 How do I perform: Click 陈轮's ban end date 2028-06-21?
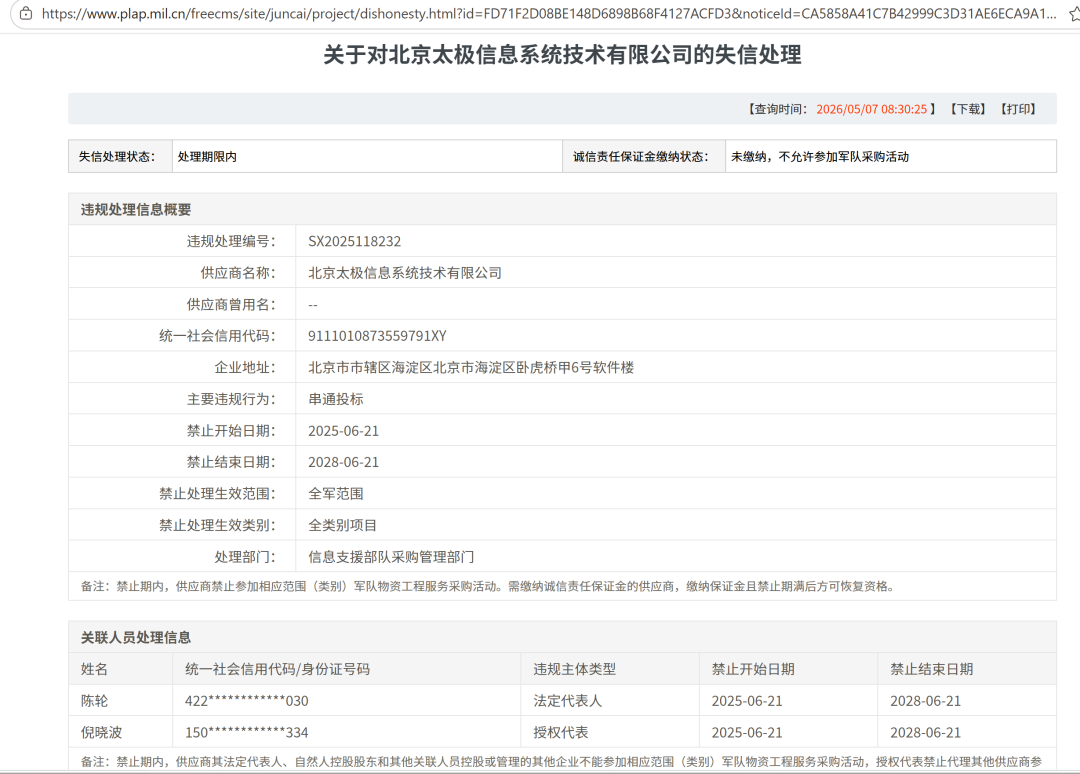point(925,701)
